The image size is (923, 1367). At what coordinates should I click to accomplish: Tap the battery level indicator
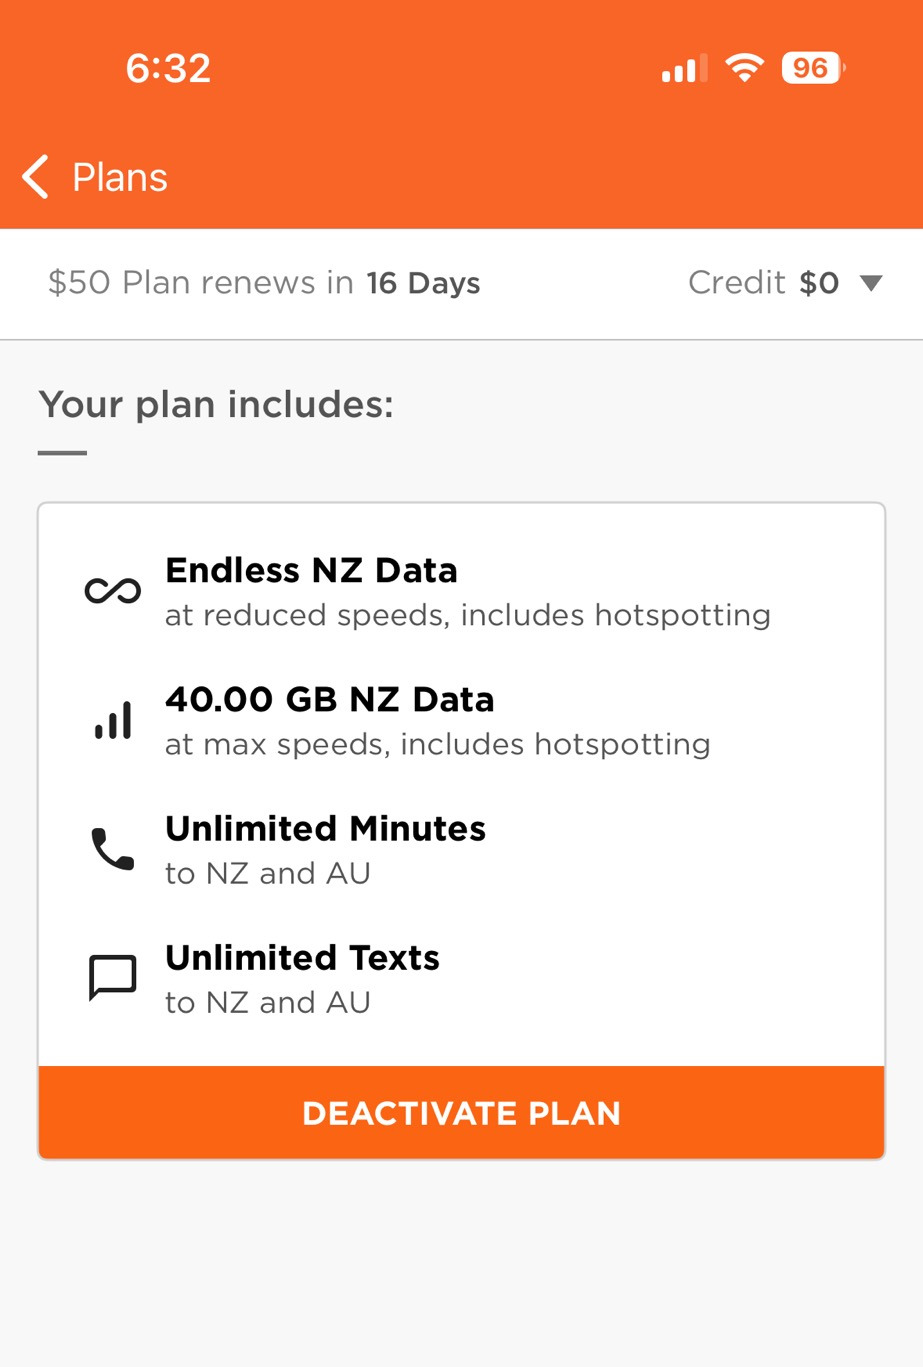coord(812,68)
